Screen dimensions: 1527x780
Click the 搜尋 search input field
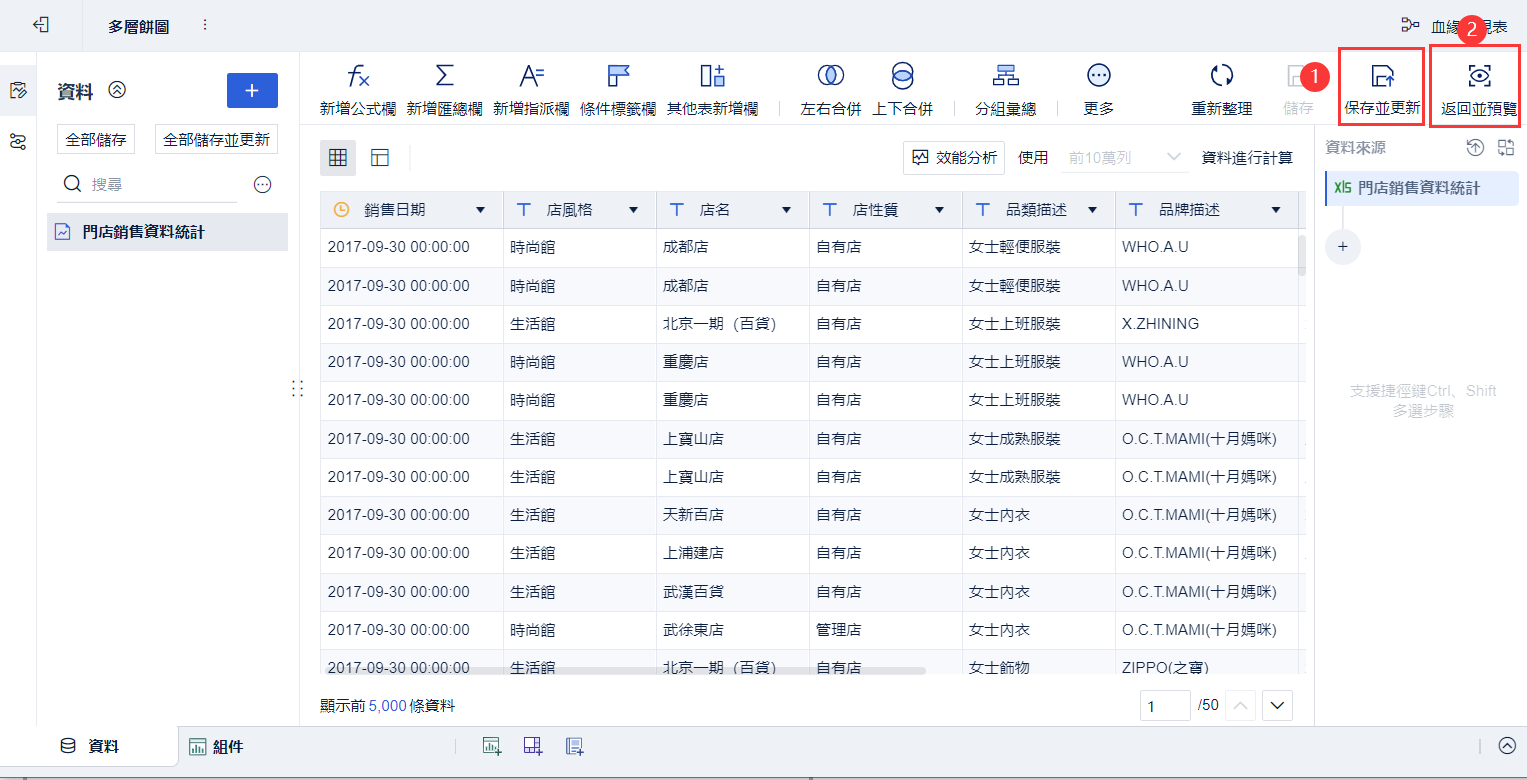coord(160,185)
